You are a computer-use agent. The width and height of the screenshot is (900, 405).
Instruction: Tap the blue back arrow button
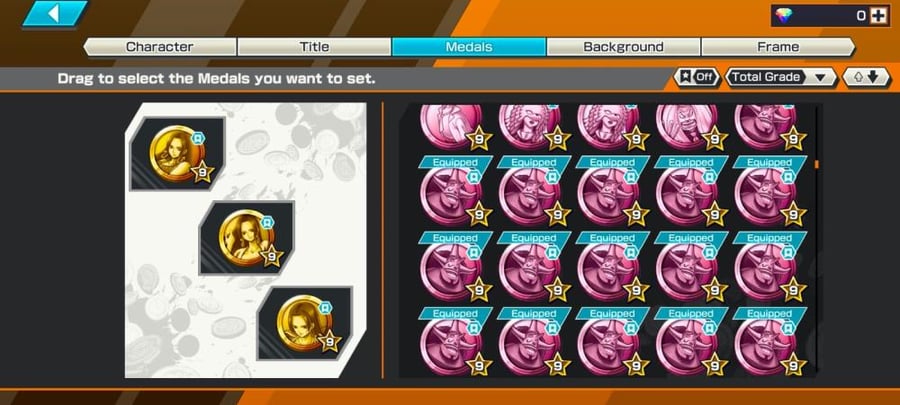pyautogui.click(x=55, y=14)
